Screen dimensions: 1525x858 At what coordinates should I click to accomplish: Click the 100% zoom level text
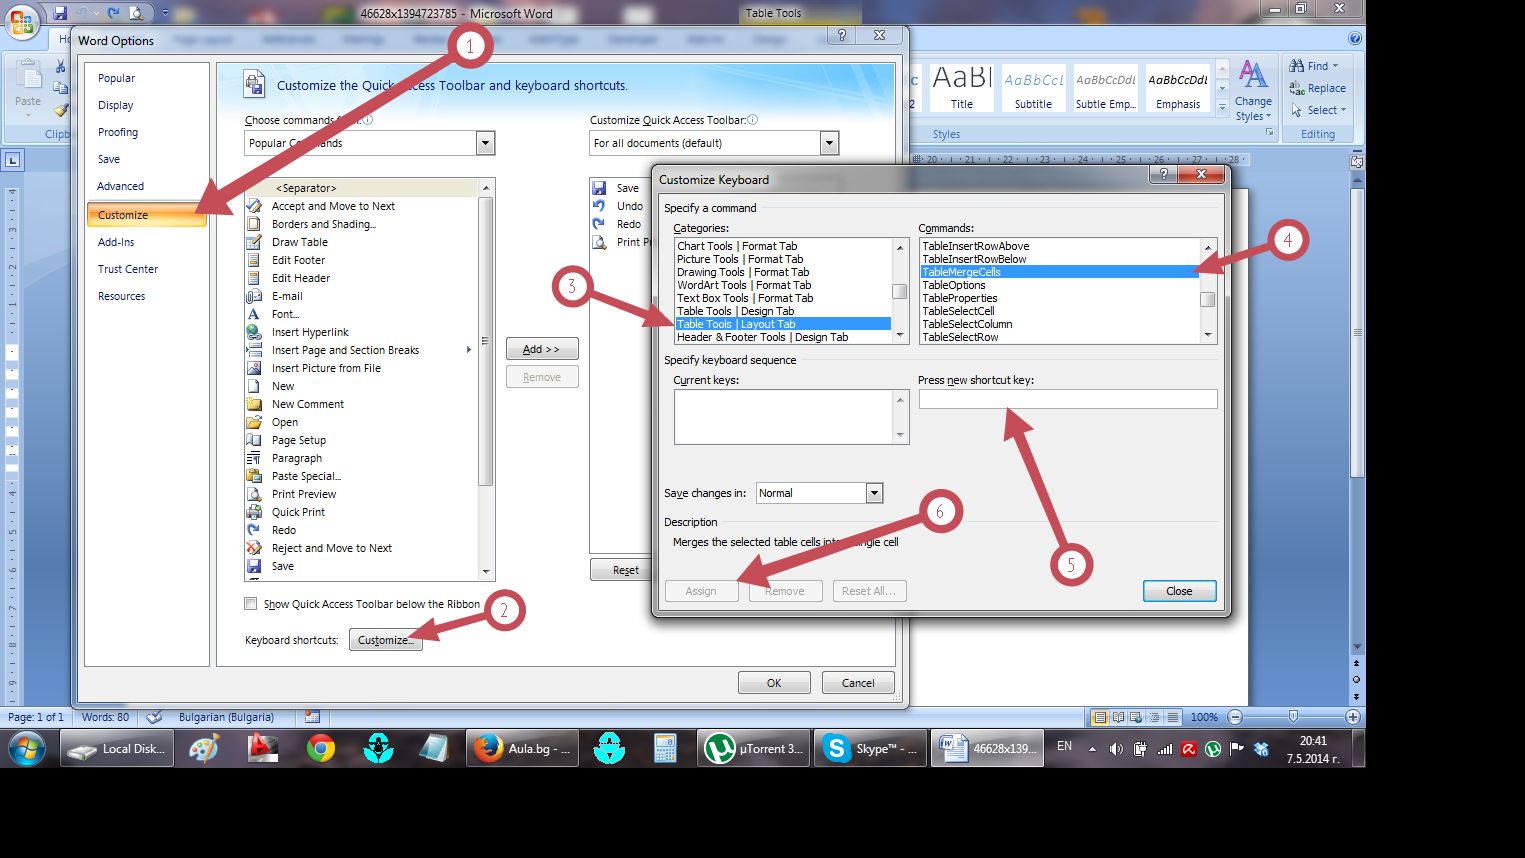1204,717
